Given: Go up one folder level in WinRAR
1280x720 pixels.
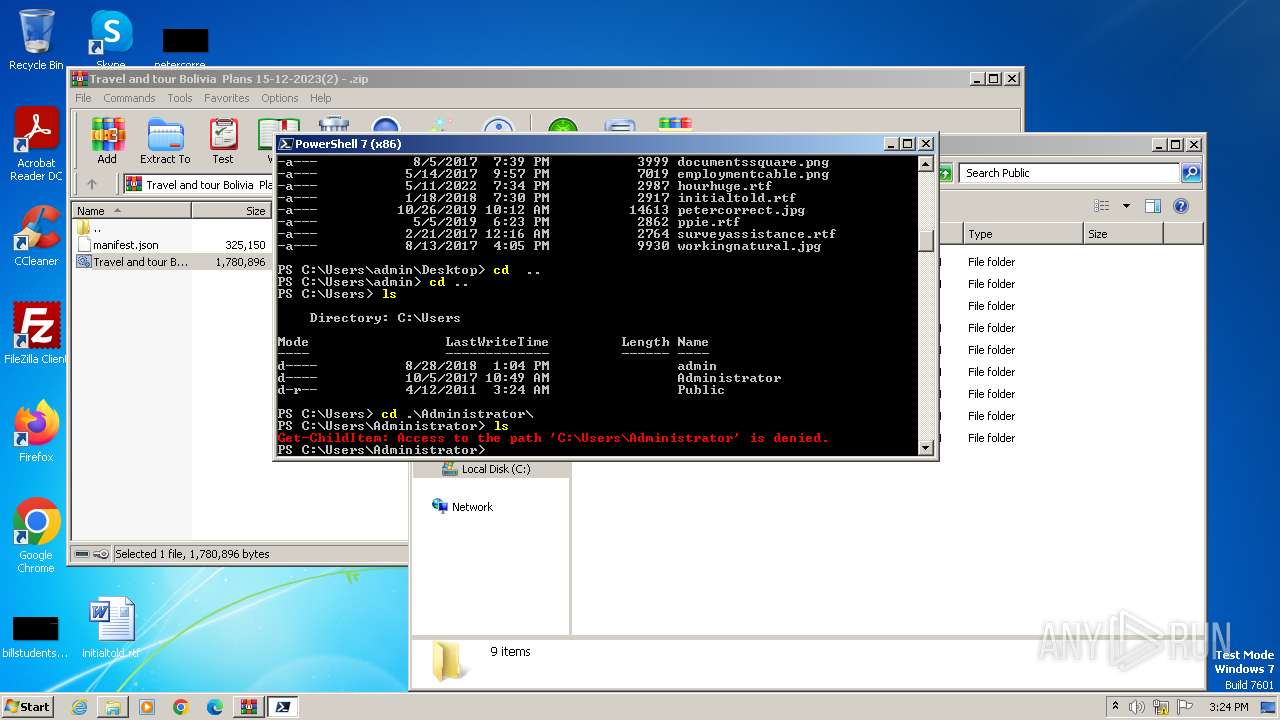Looking at the screenshot, I should (x=92, y=184).
